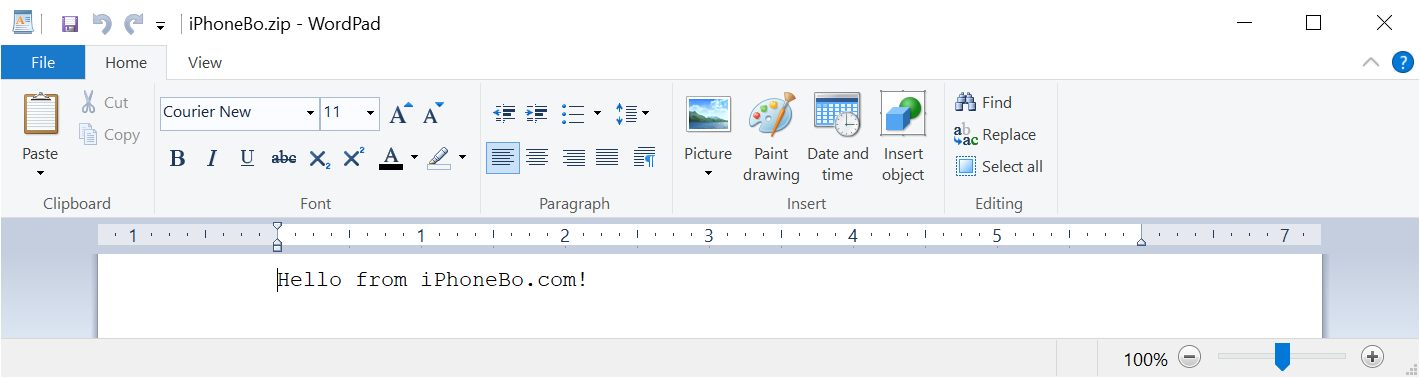This screenshot has height=378, width=1420.
Task: Decrease the paragraph indent
Action: pos(505,113)
